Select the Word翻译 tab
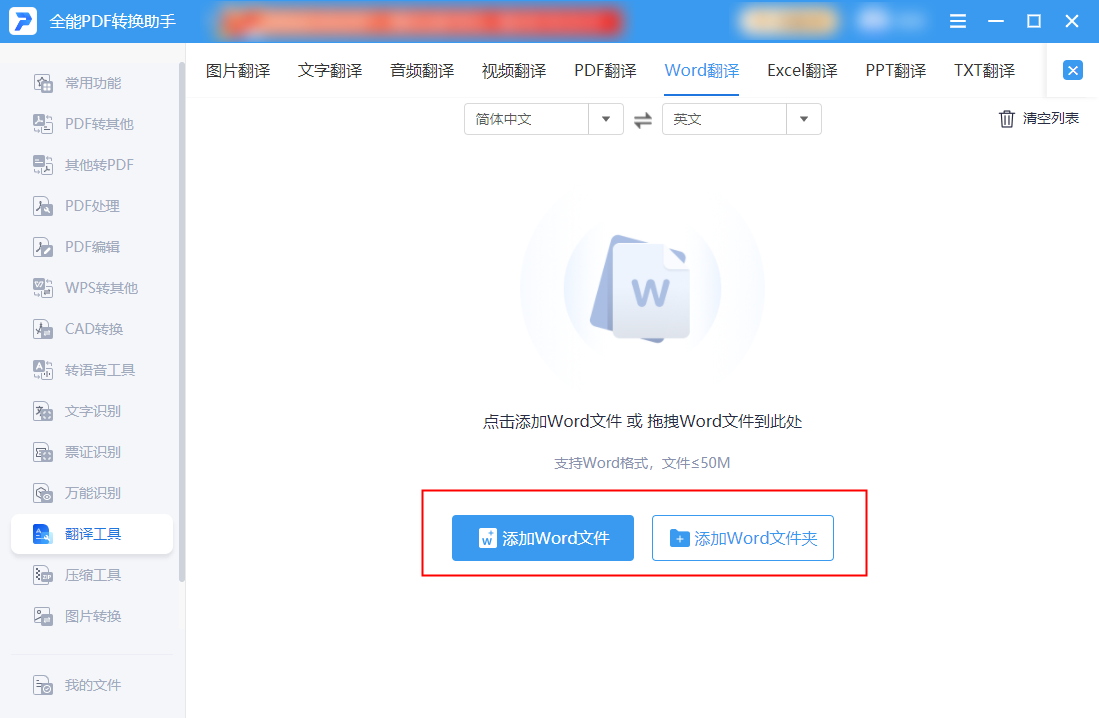The image size is (1099, 718). coord(702,71)
